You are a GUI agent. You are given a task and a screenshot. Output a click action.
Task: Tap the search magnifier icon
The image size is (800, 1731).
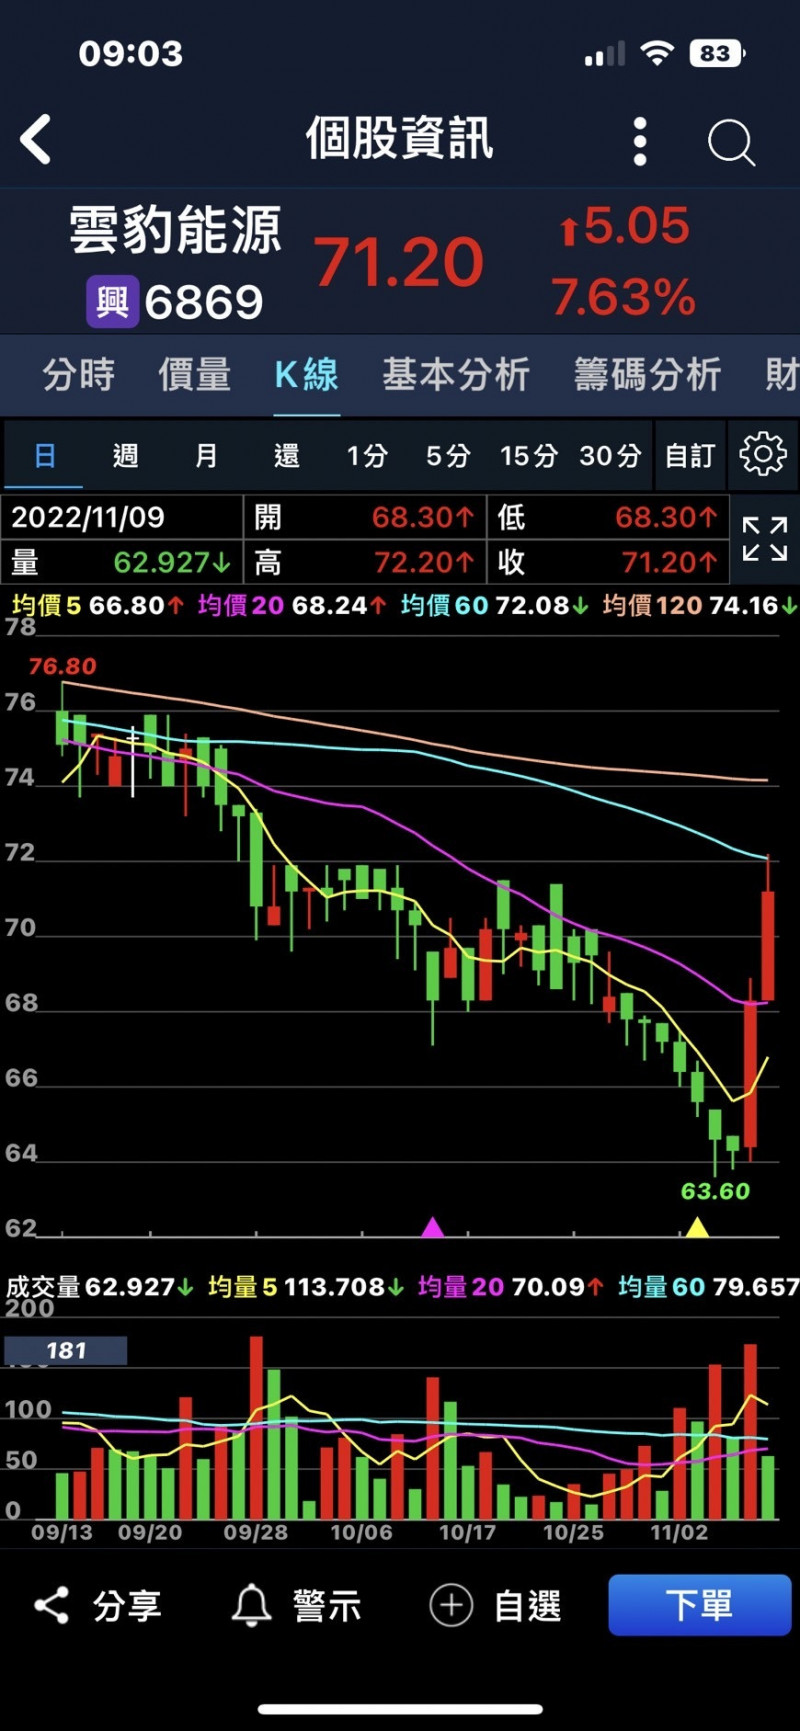tap(731, 143)
